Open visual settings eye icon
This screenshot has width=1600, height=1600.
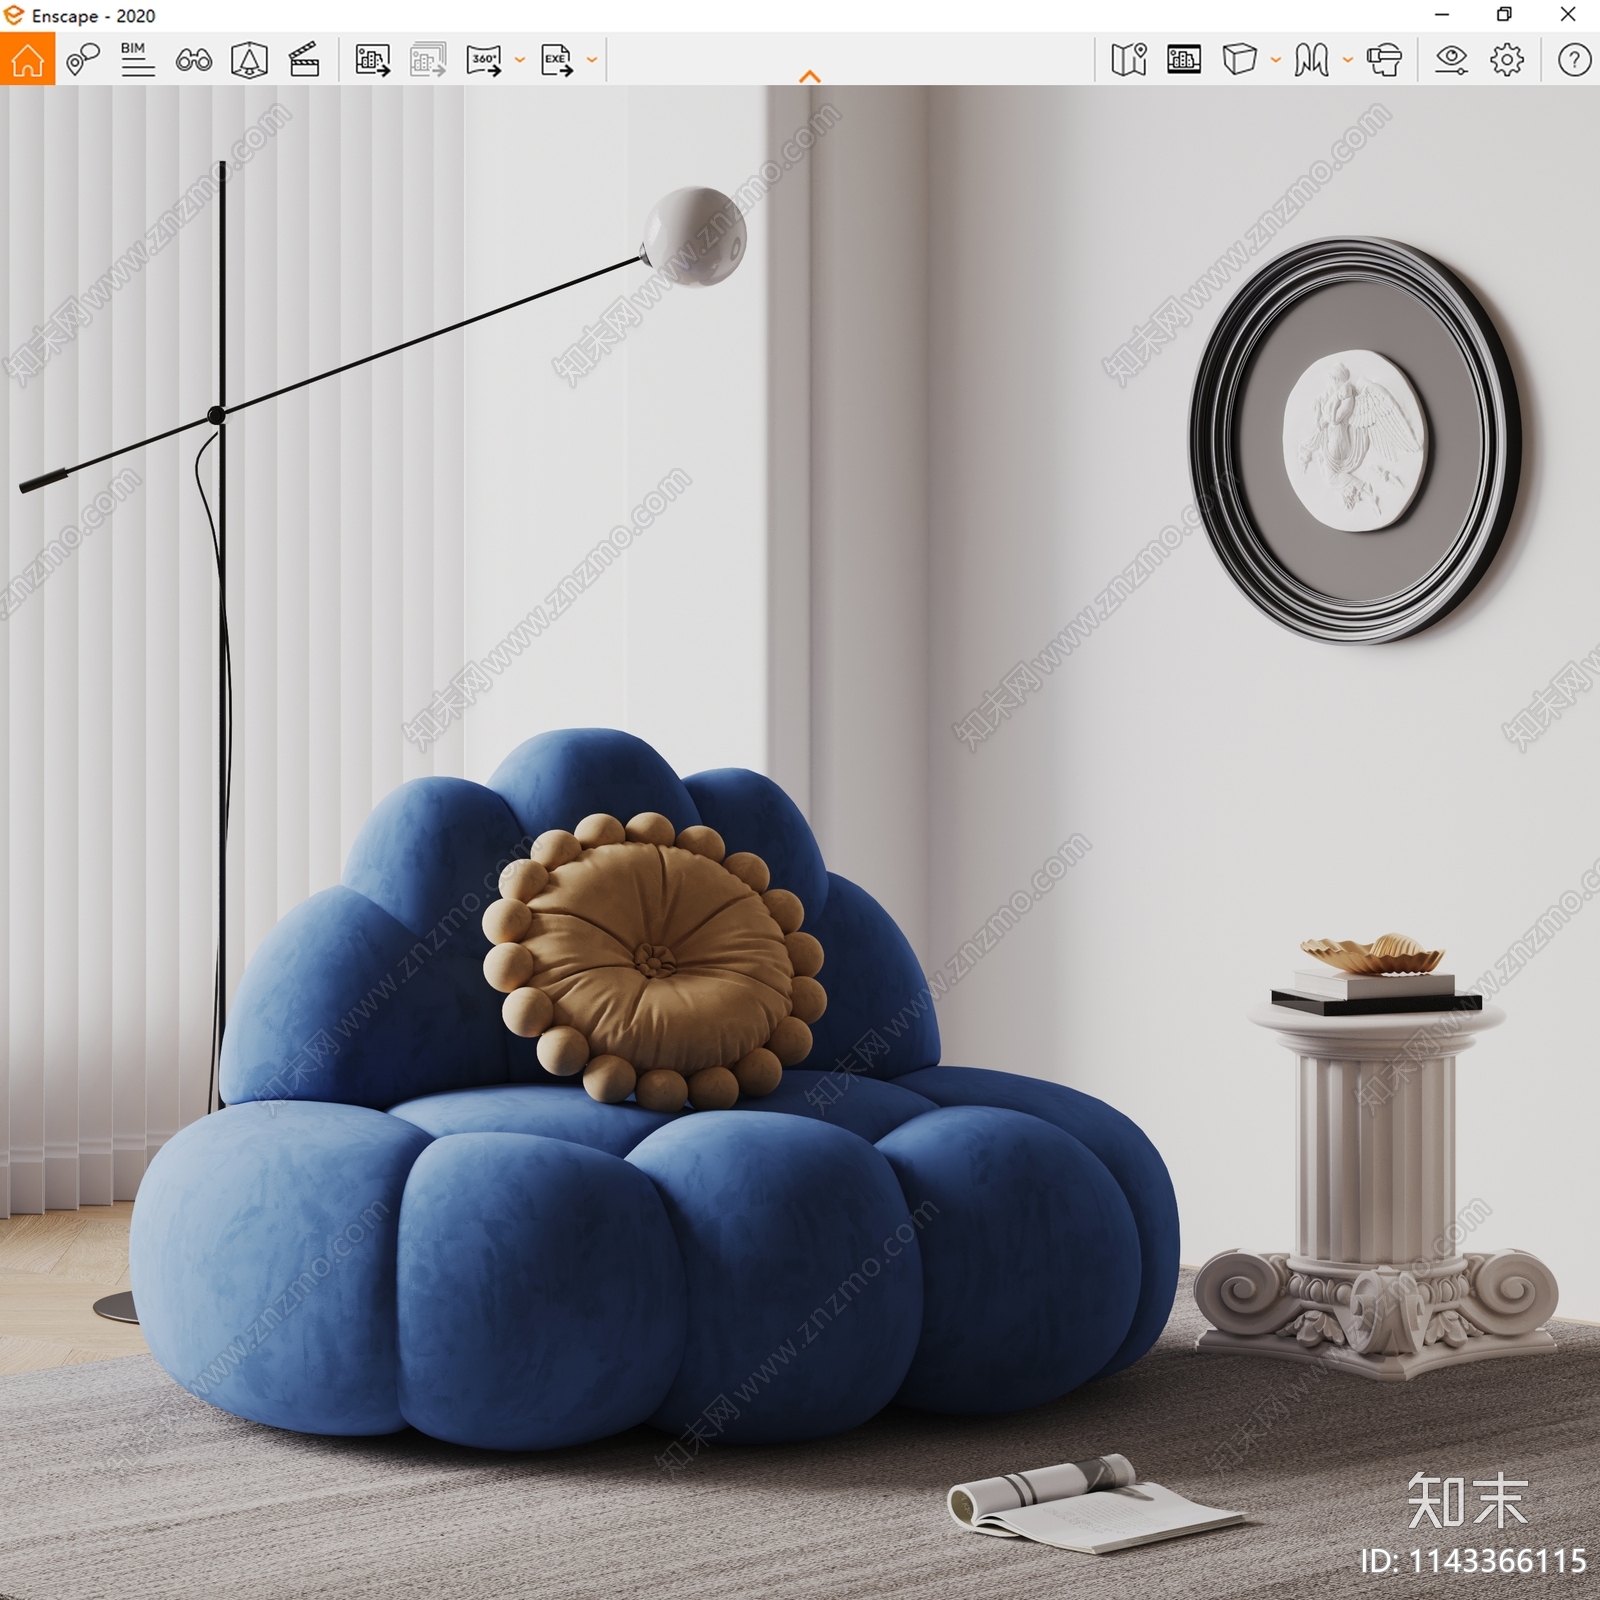point(1451,60)
